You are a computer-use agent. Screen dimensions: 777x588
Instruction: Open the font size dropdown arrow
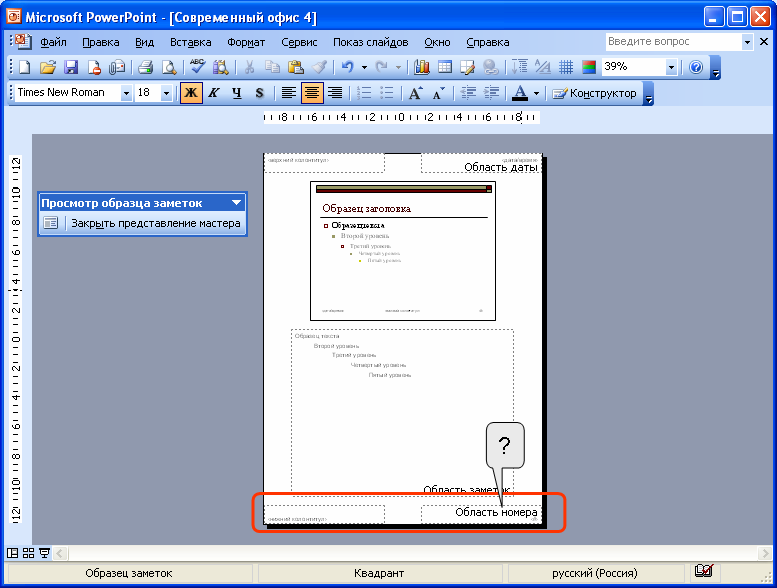click(166, 93)
